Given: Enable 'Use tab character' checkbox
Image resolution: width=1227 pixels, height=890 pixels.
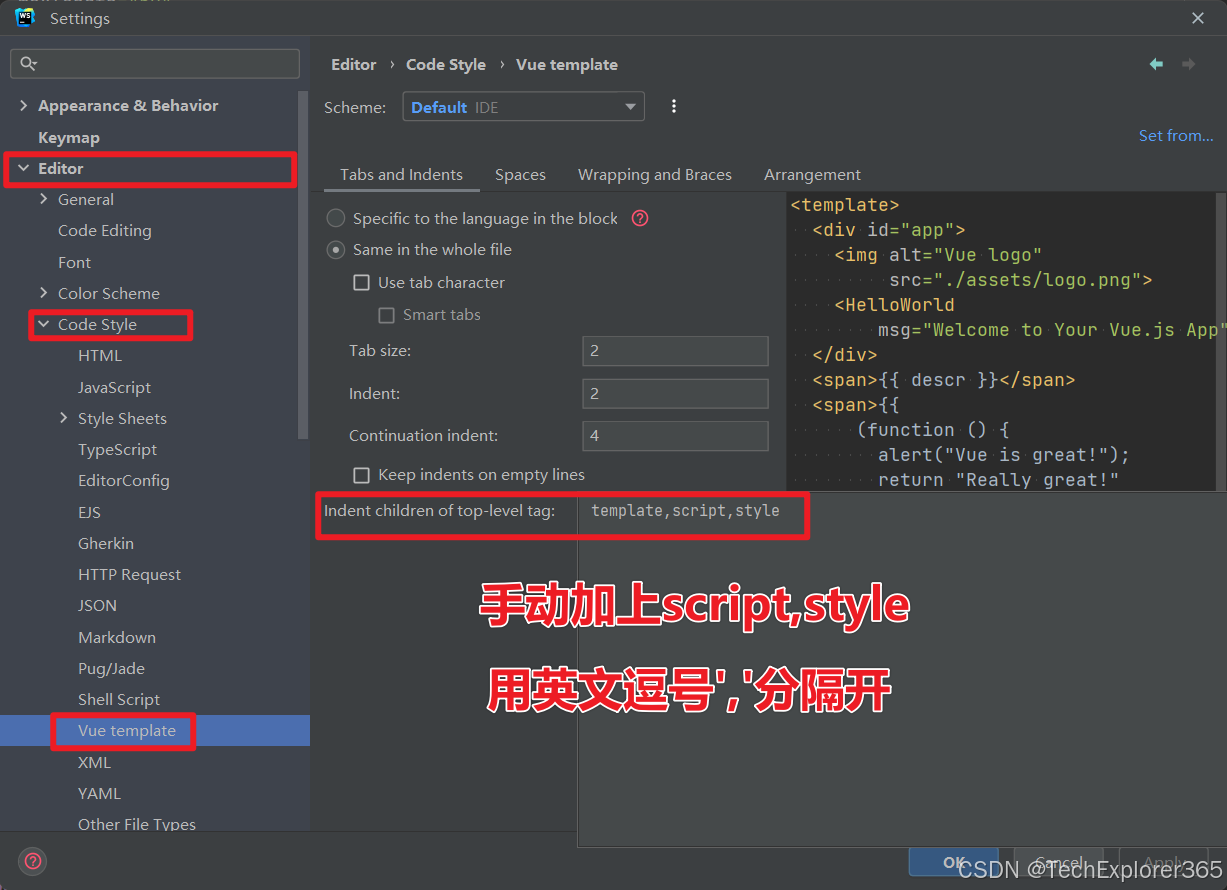Looking at the screenshot, I should [x=362, y=283].
